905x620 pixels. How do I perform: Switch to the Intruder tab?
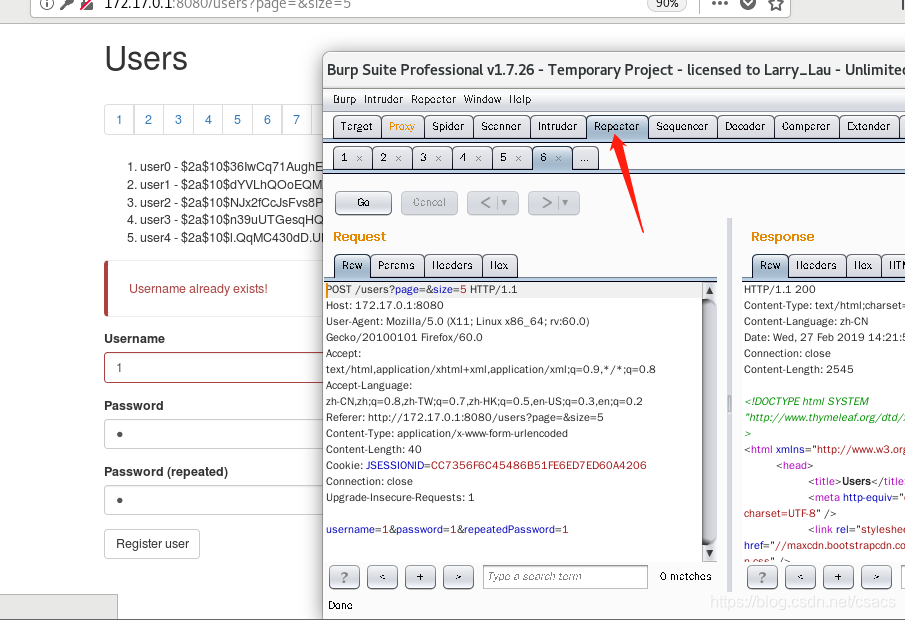tap(557, 126)
